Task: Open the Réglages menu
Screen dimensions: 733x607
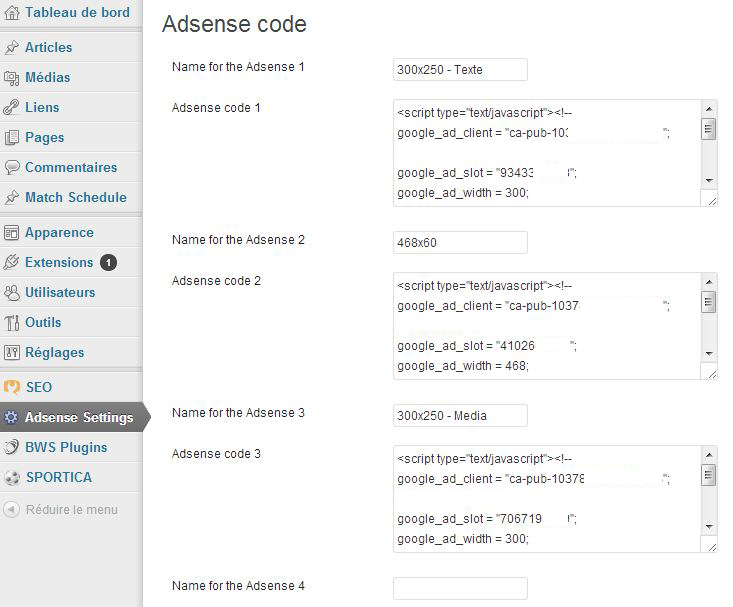Action: point(71,352)
